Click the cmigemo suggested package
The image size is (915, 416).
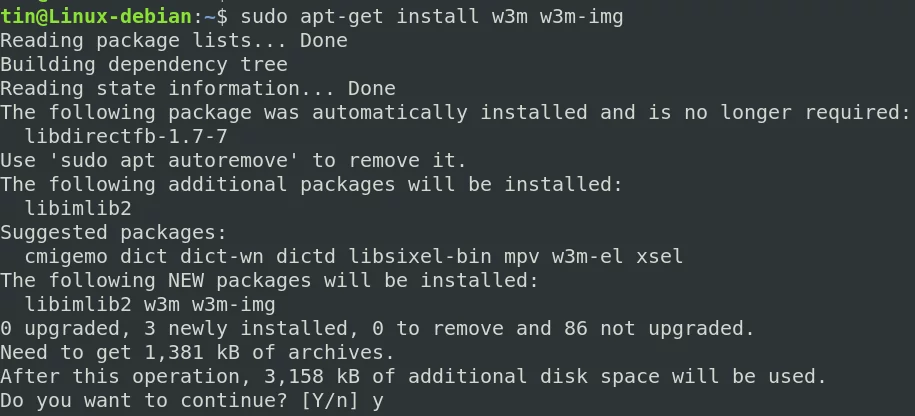point(66,256)
